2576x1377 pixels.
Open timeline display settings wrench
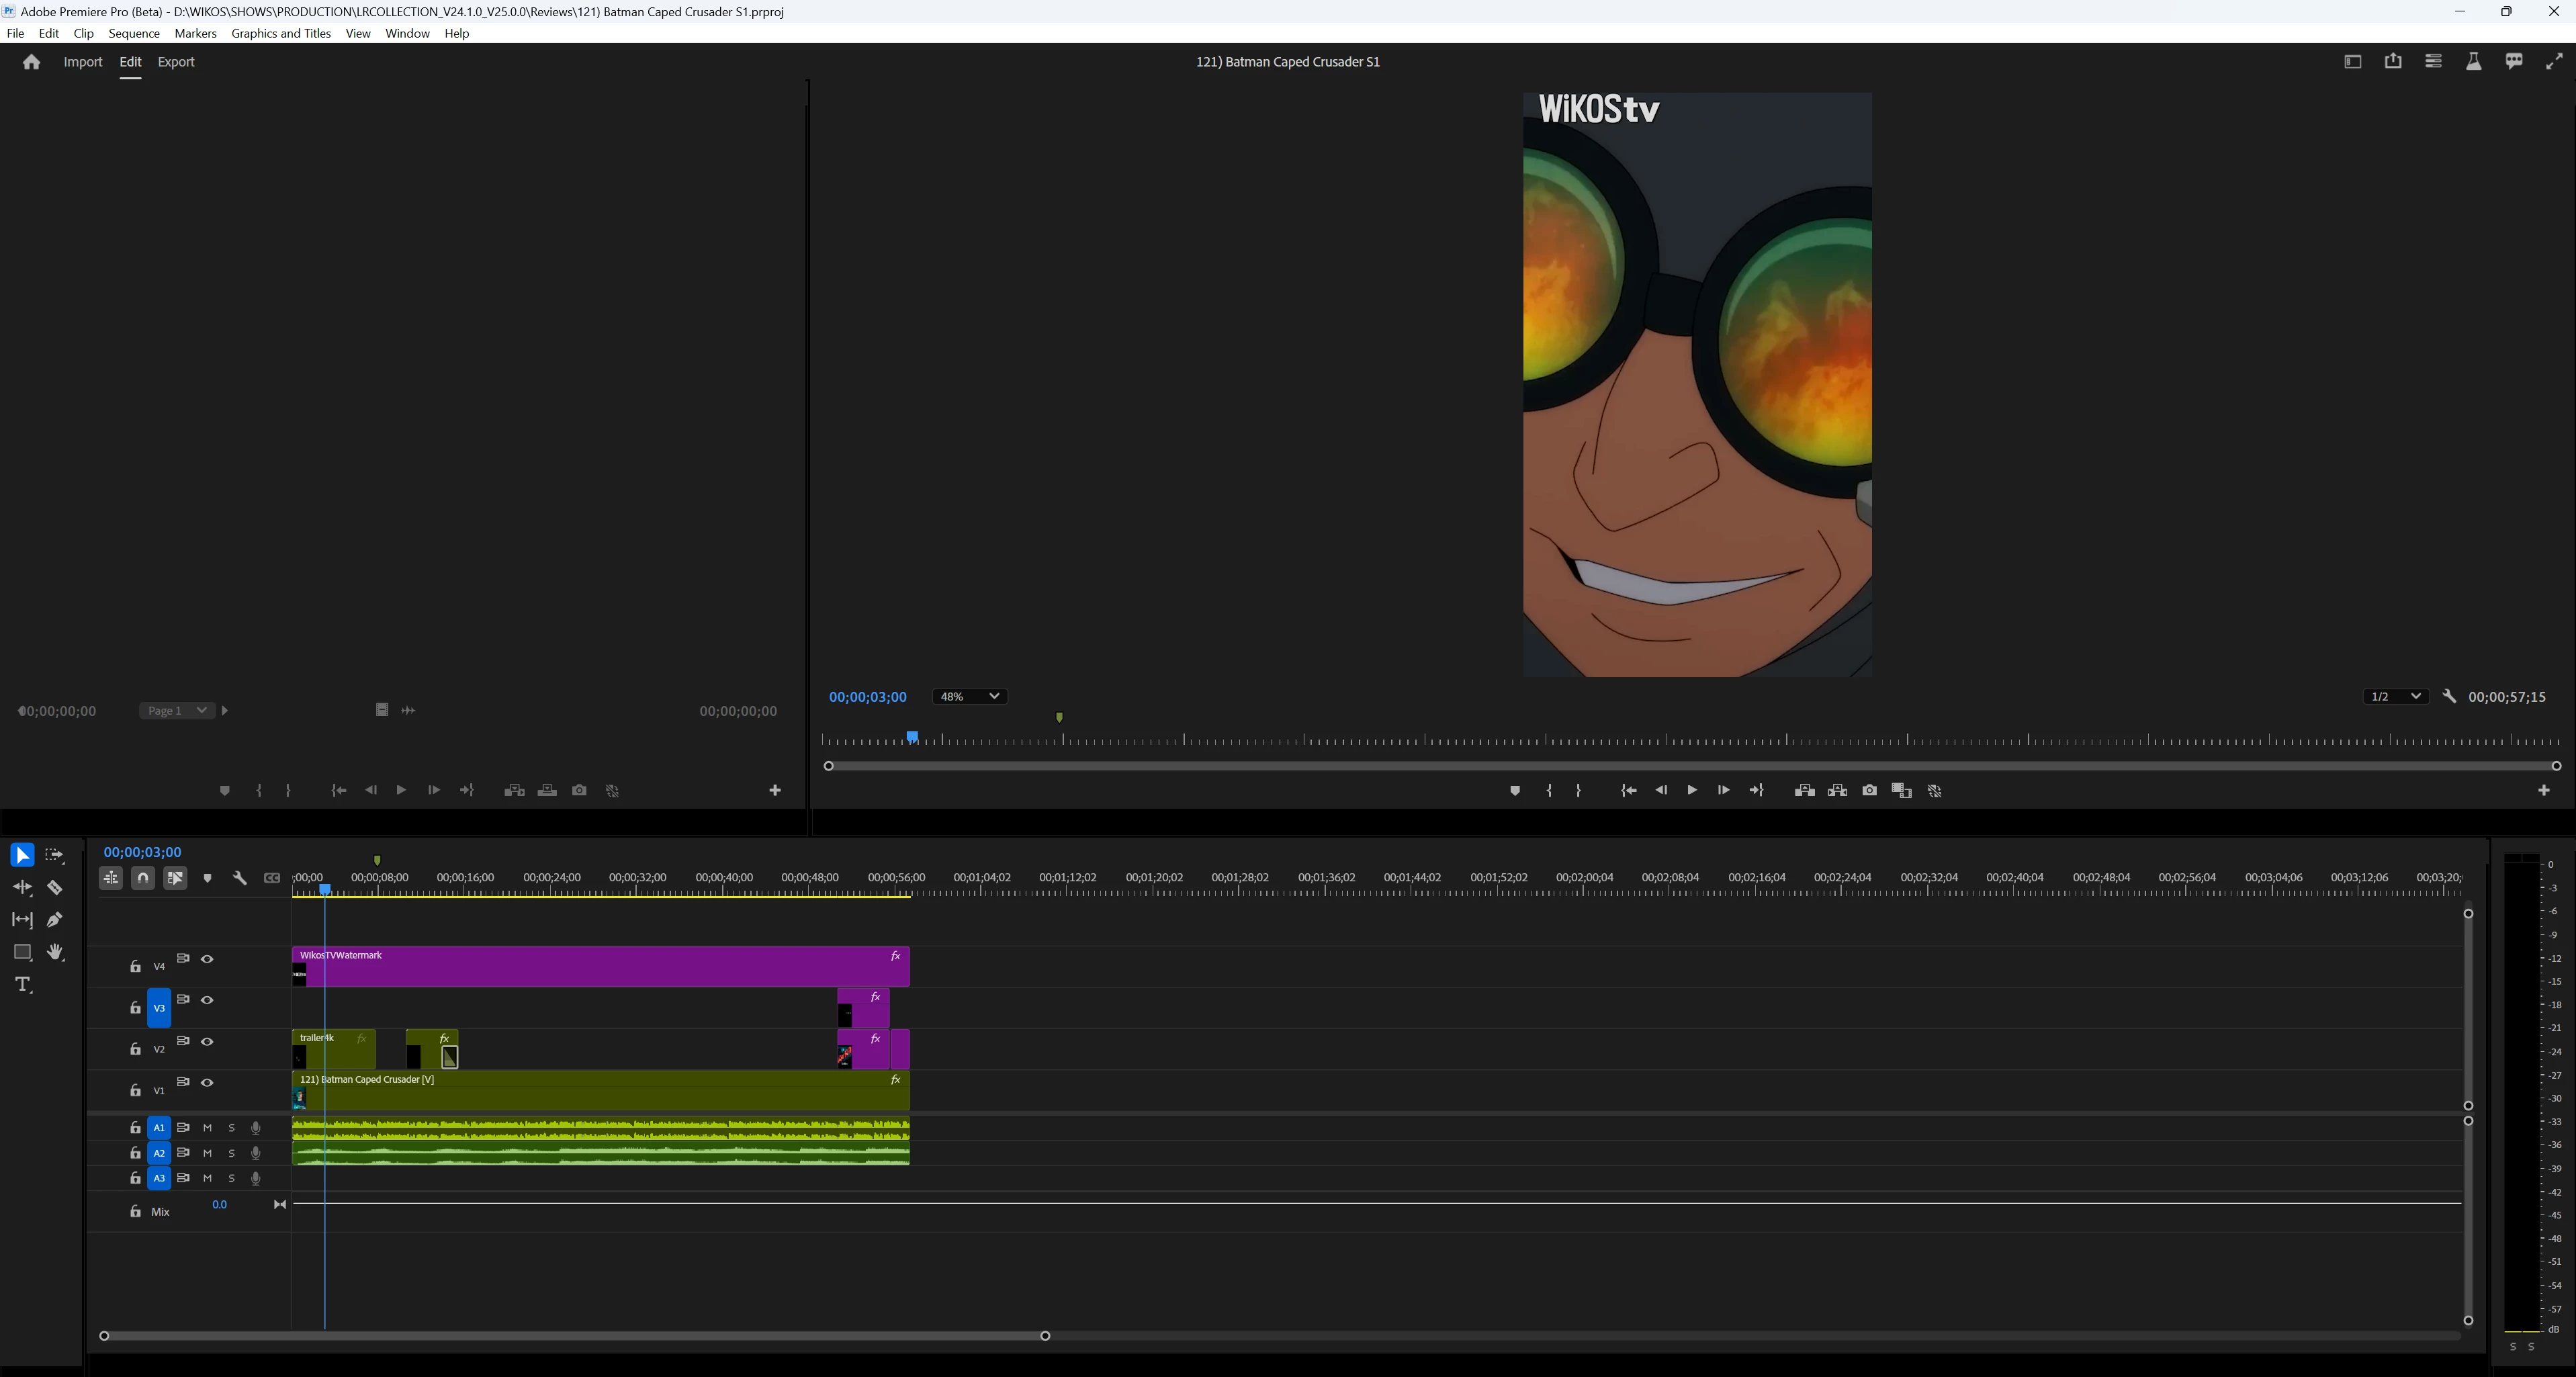point(240,878)
